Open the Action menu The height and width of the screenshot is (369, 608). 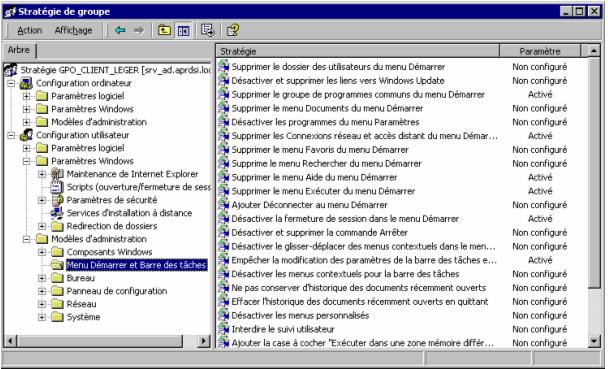(x=29, y=30)
